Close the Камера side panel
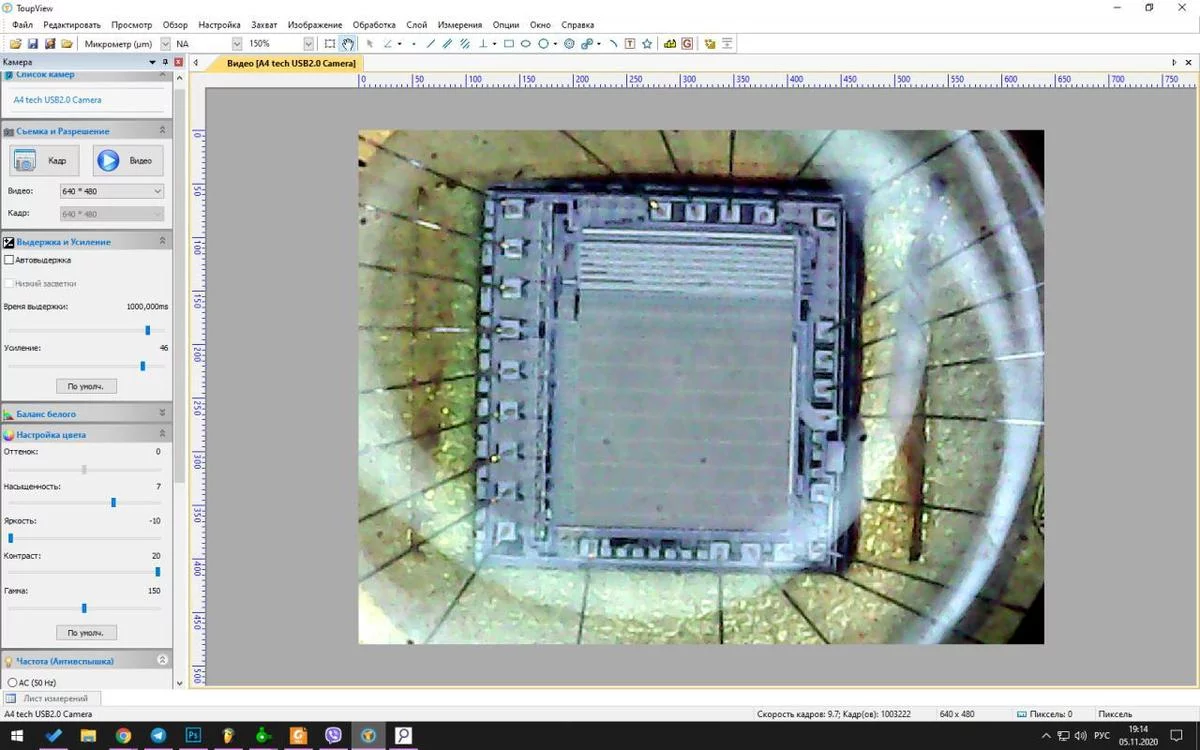The image size is (1200, 750). (x=178, y=62)
